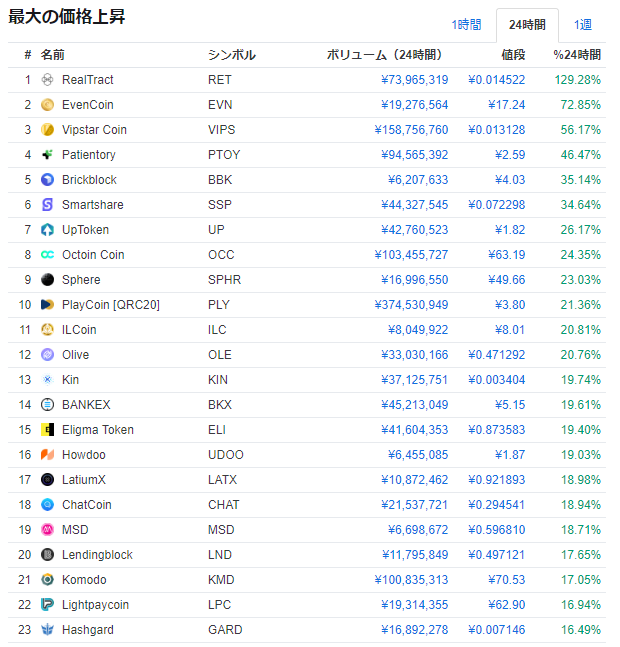This screenshot has height=647, width=620.
Task: Switch to the 1週 tab
Action: point(582,24)
